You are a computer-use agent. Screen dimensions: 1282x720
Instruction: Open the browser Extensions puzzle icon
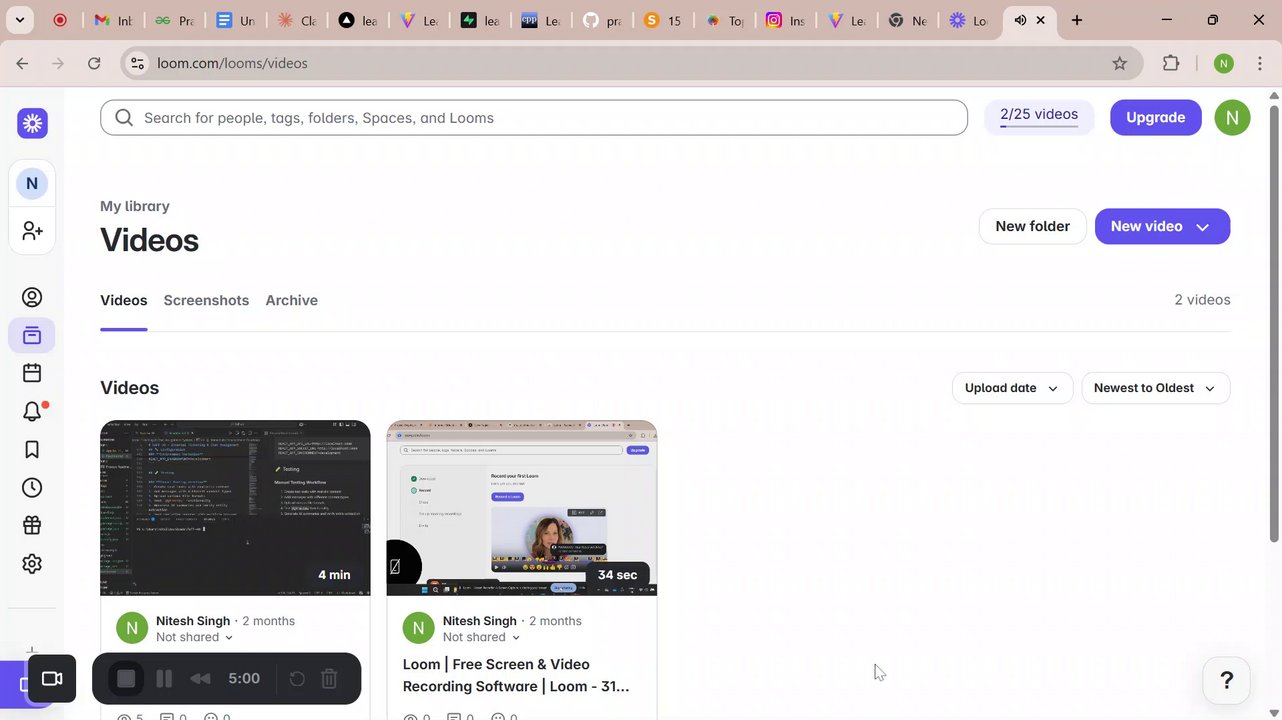[x=1171, y=63]
